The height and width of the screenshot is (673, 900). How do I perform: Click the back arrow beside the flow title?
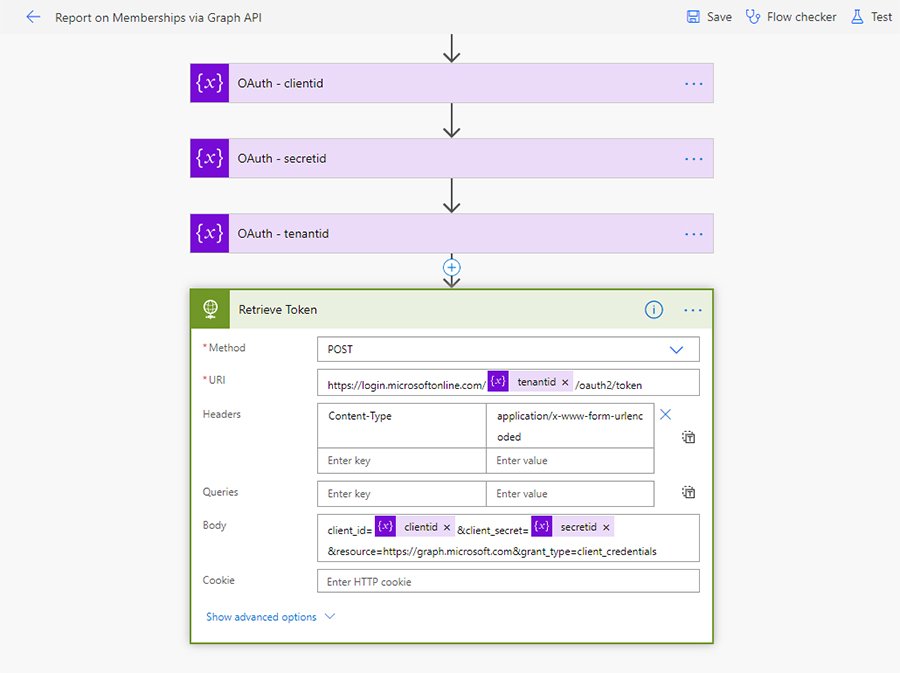29,16
